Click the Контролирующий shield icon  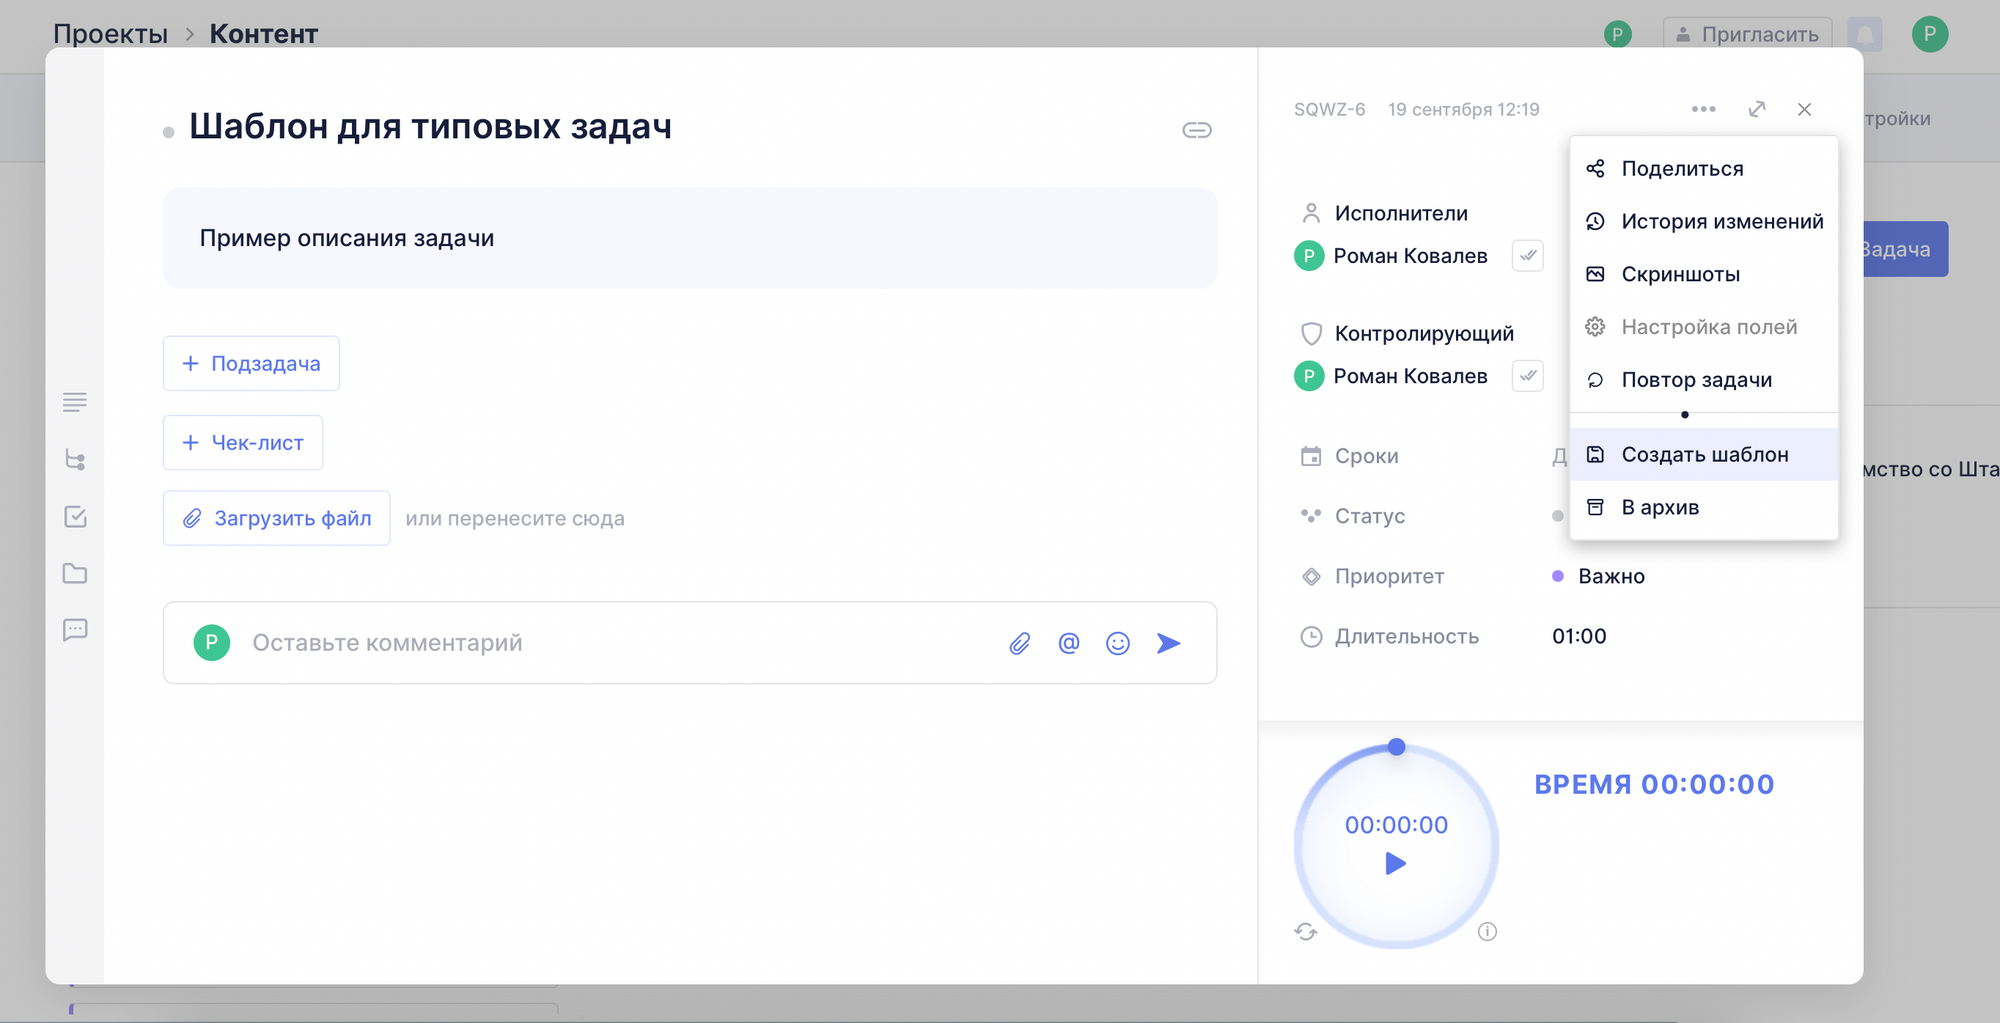tap(1311, 333)
